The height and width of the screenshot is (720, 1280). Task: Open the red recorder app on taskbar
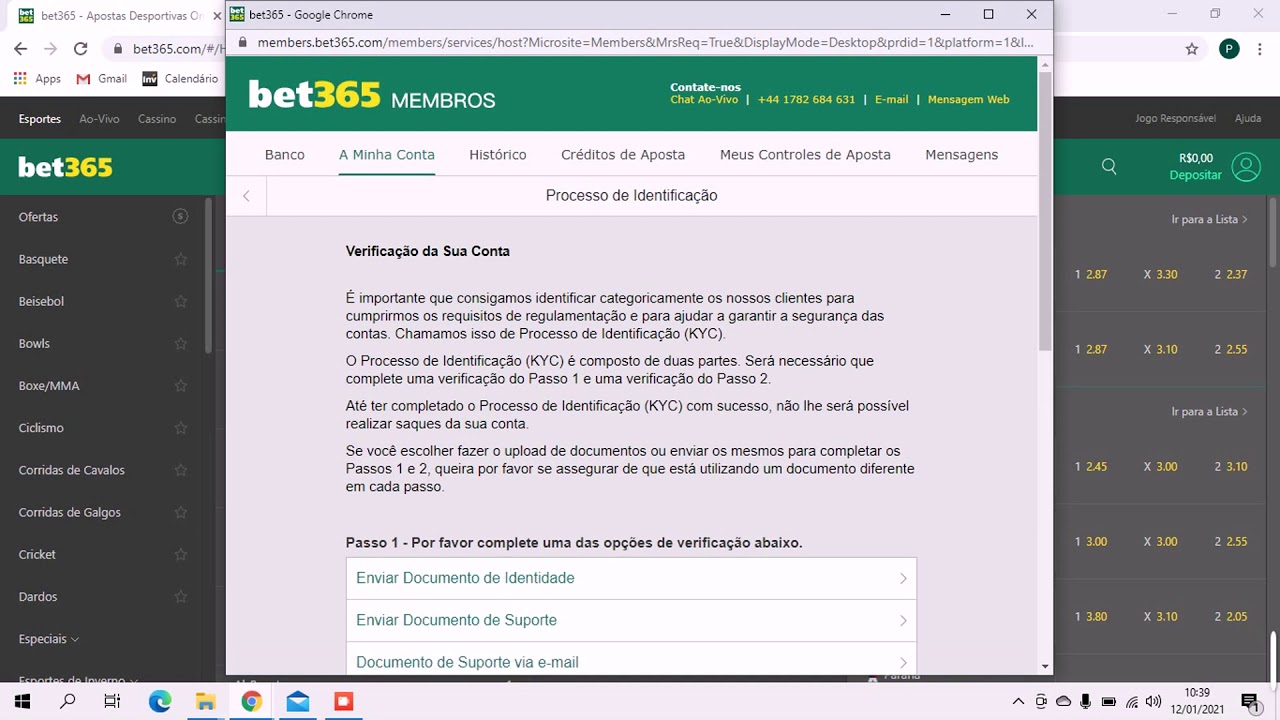(x=343, y=702)
